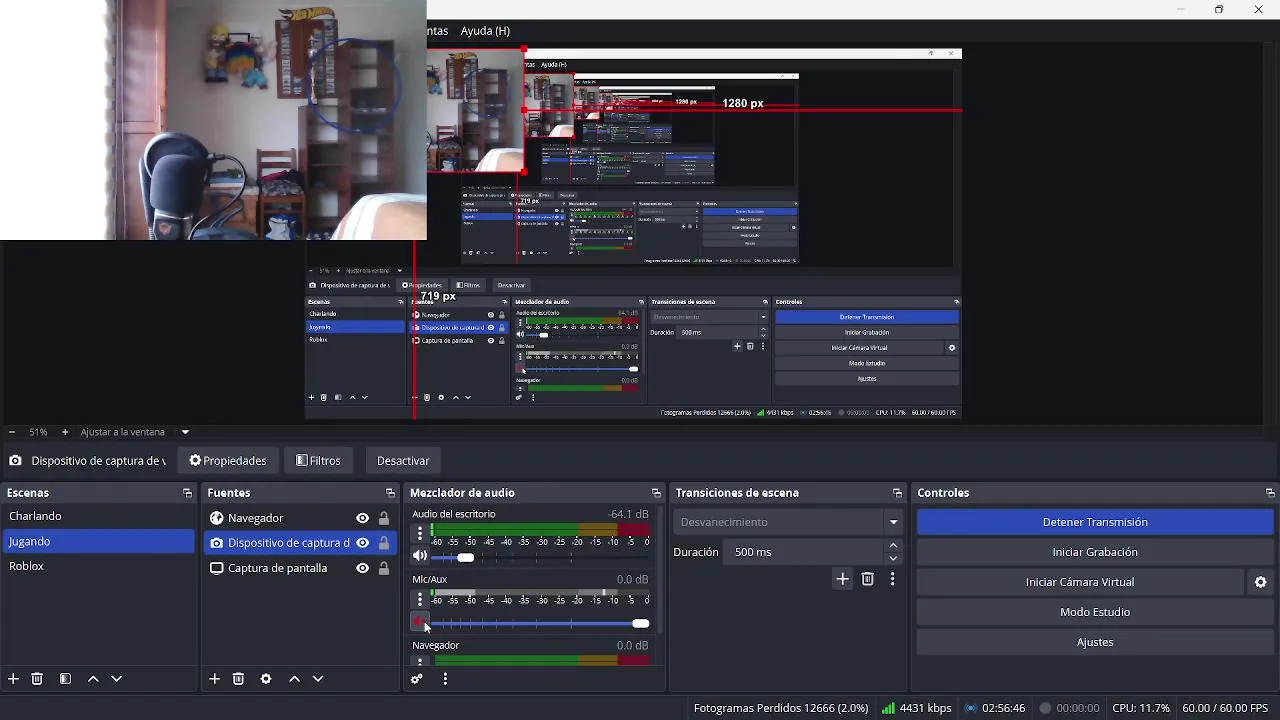The image size is (1280, 720).
Task: Undock the Mezclador de audio panel
Action: pos(656,493)
